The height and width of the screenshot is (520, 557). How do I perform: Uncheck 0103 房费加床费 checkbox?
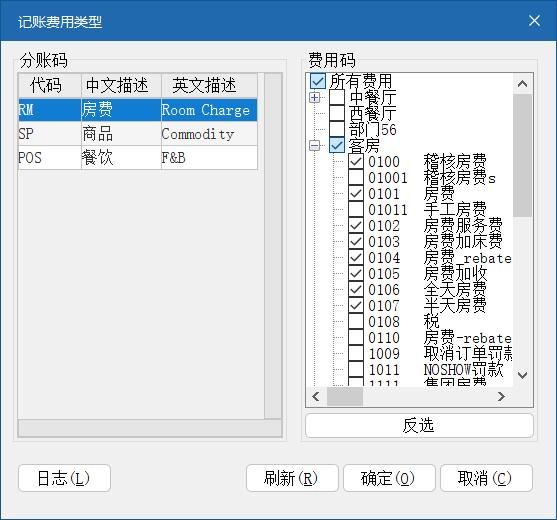point(356,241)
